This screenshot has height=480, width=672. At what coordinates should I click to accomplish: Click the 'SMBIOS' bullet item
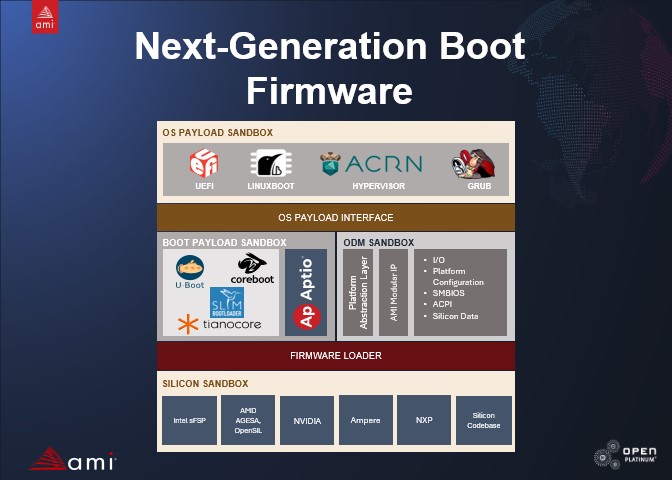(x=448, y=293)
